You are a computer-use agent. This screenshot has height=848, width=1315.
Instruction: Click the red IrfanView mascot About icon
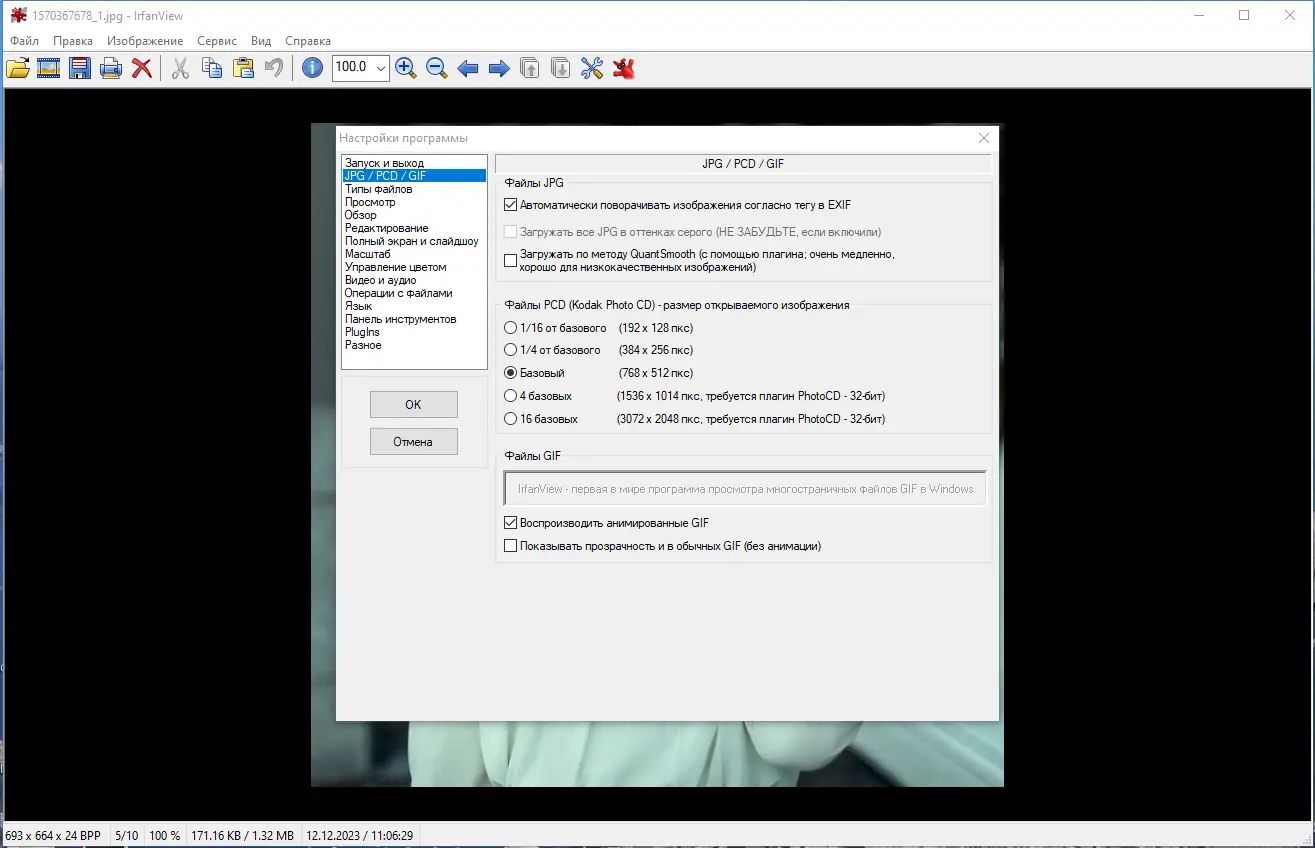pos(623,68)
